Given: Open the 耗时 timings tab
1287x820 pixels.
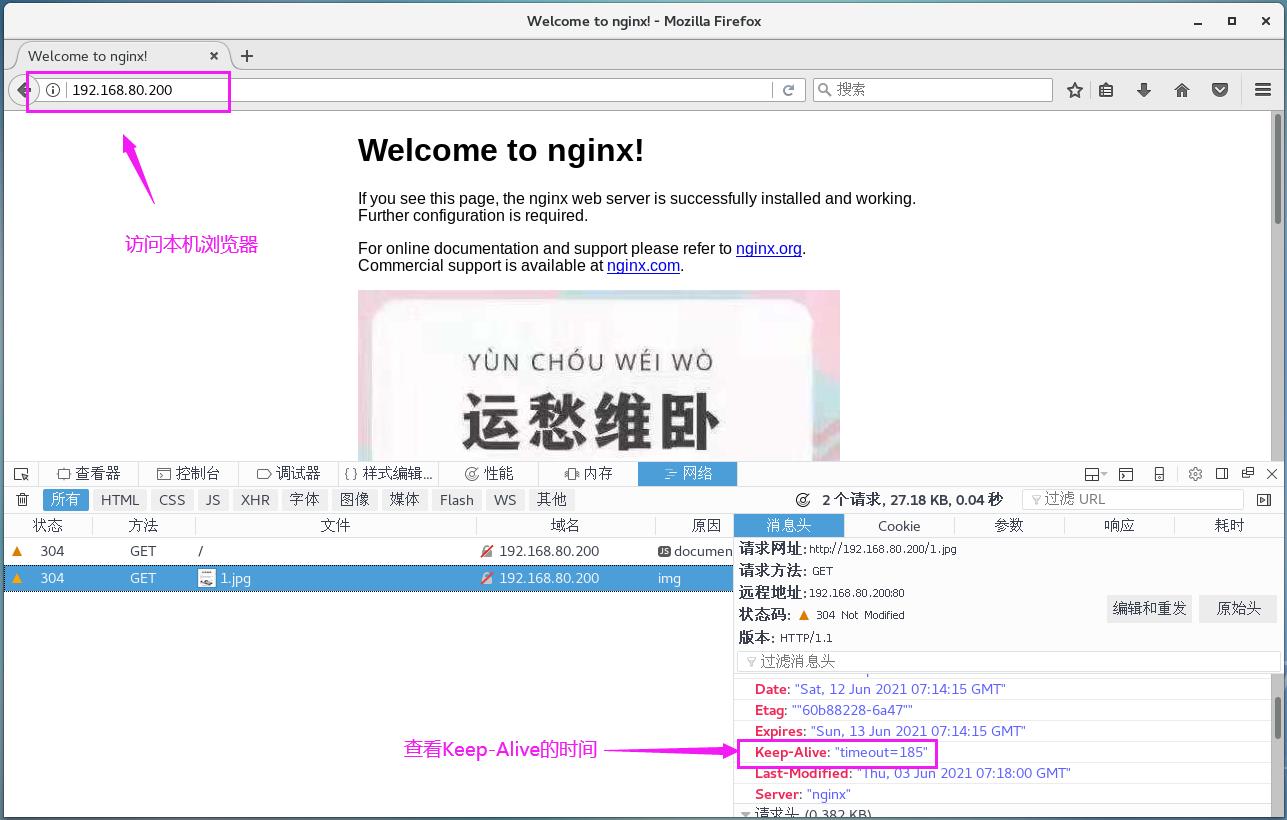Looking at the screenshot, I should (1229, 525).
